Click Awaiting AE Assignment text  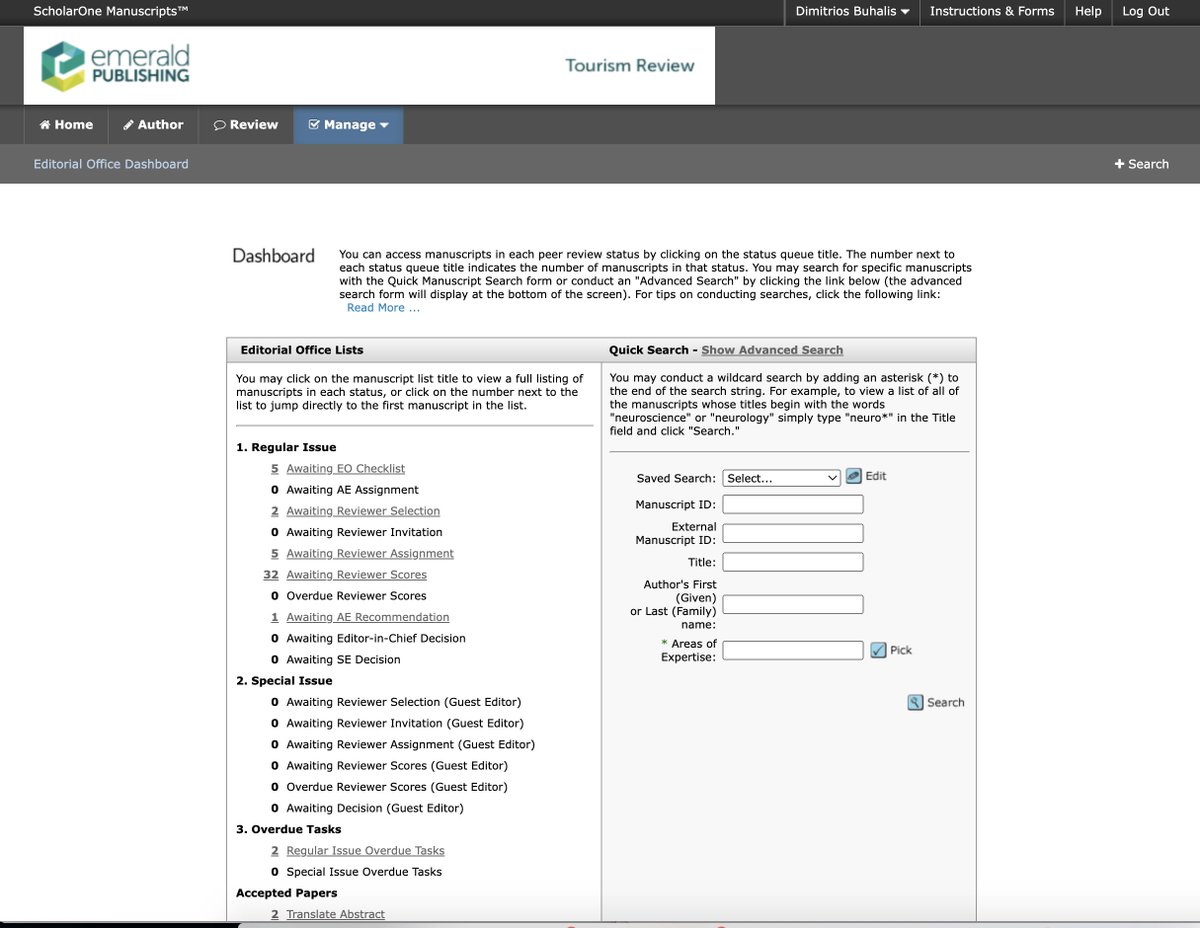click(352, 490)
